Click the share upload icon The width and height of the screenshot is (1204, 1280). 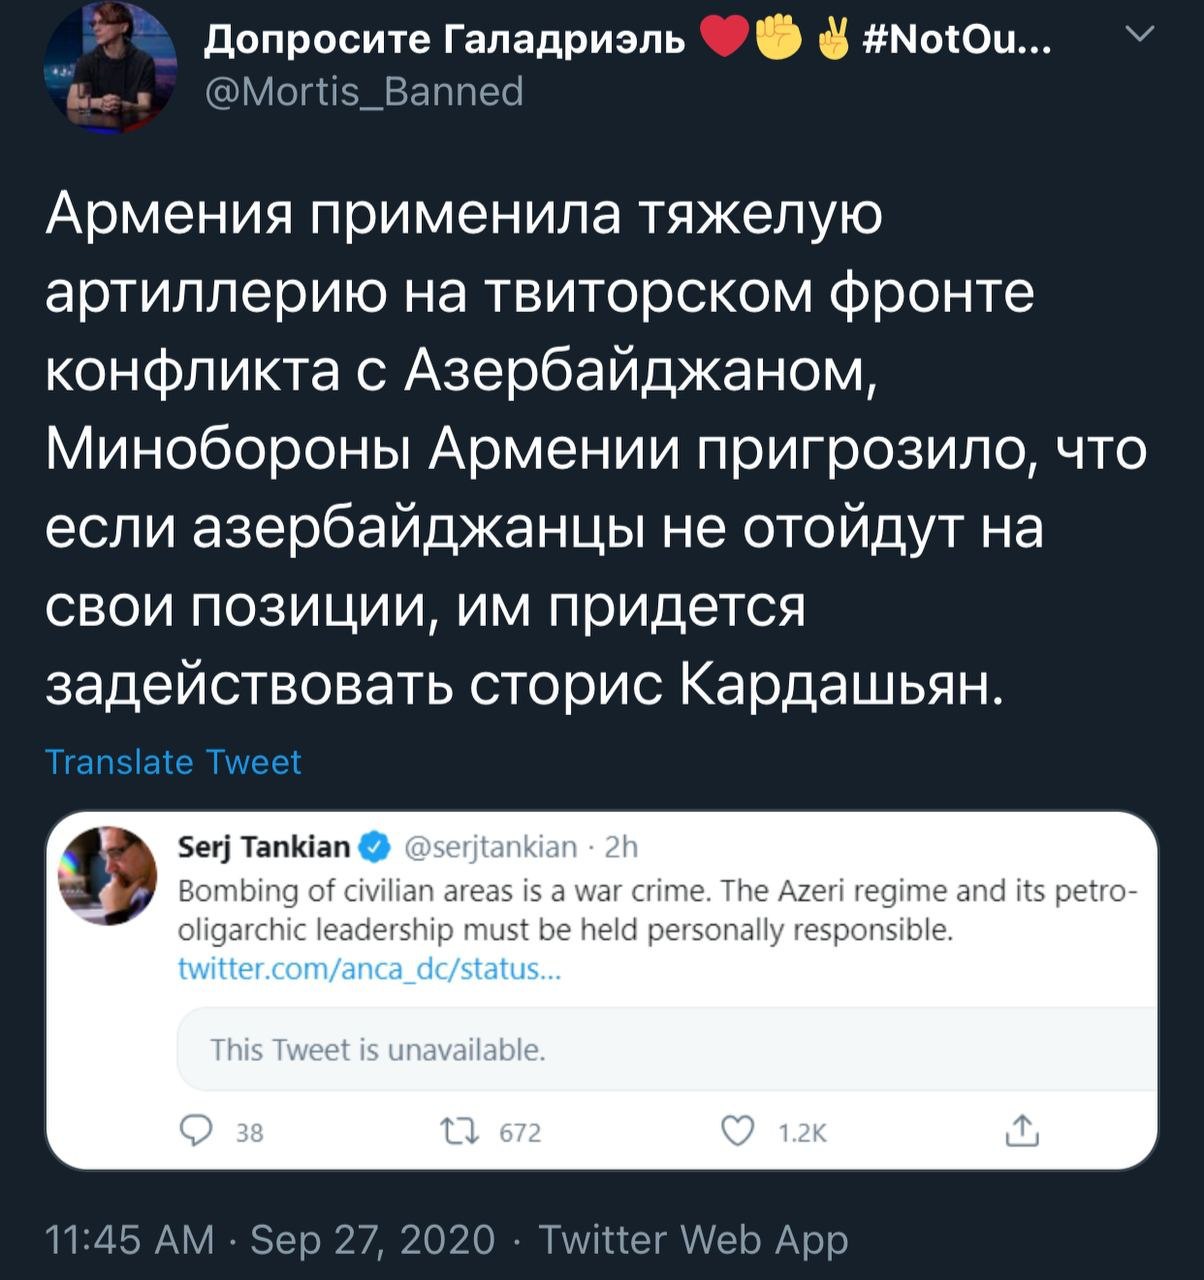click(x=1022, y=1131)
